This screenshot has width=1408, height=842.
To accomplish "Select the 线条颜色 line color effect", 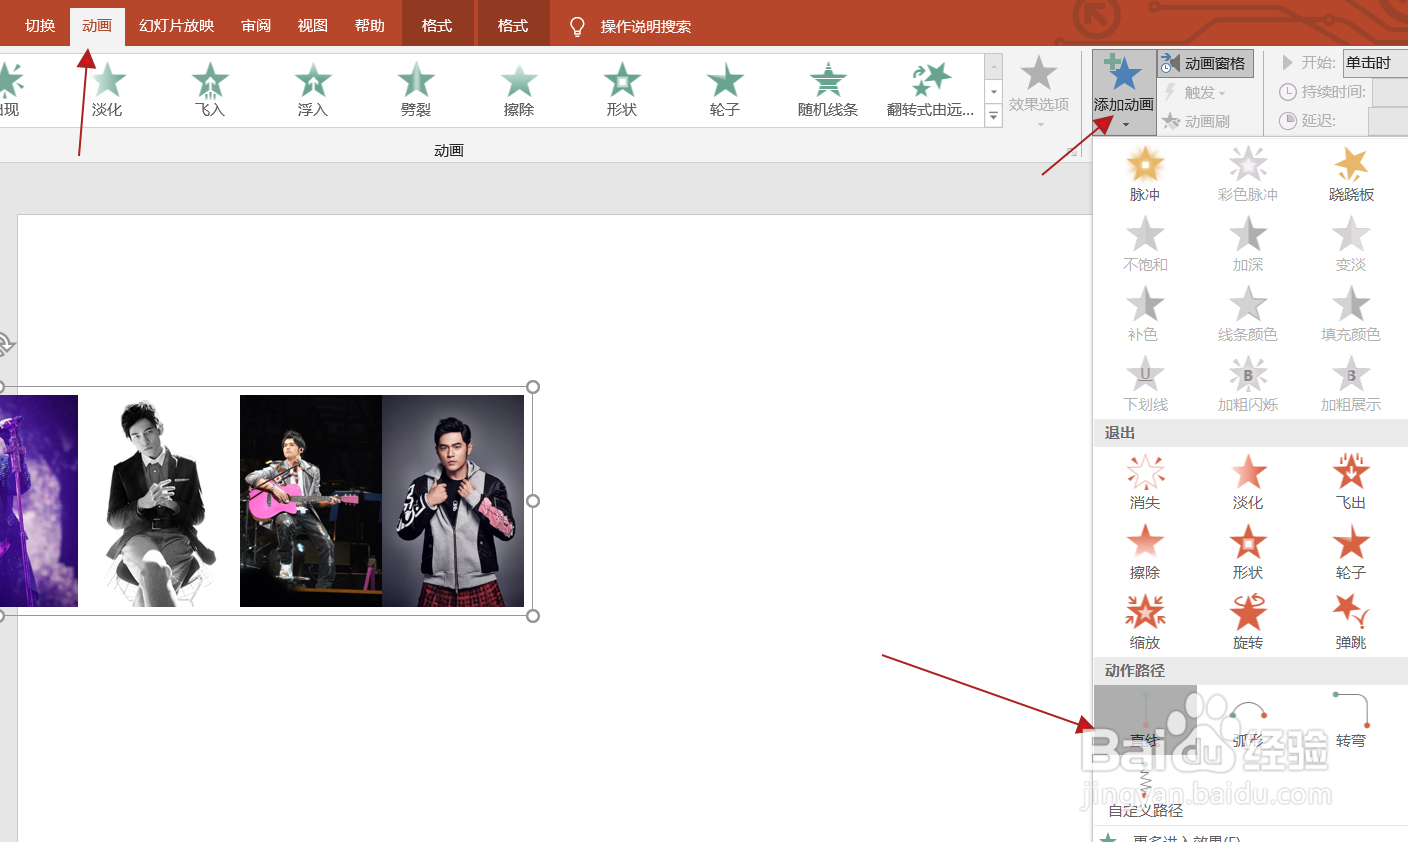I will [x=1248, y=314].
